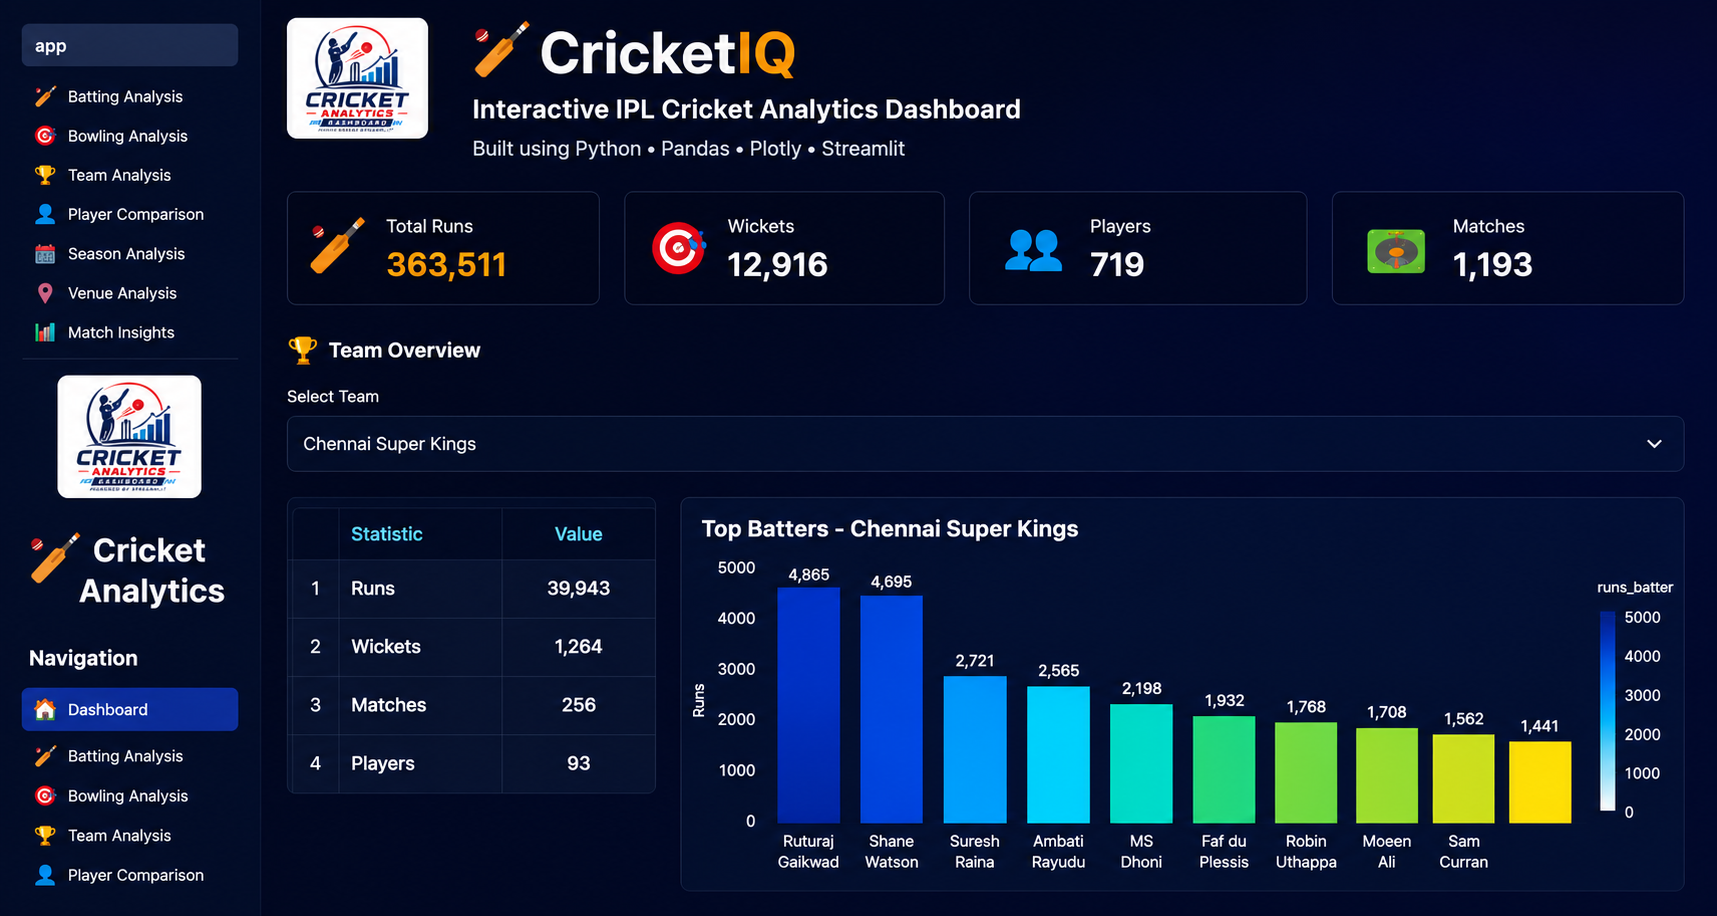Click the two-people icon in the Players card

coord(1033,250)
